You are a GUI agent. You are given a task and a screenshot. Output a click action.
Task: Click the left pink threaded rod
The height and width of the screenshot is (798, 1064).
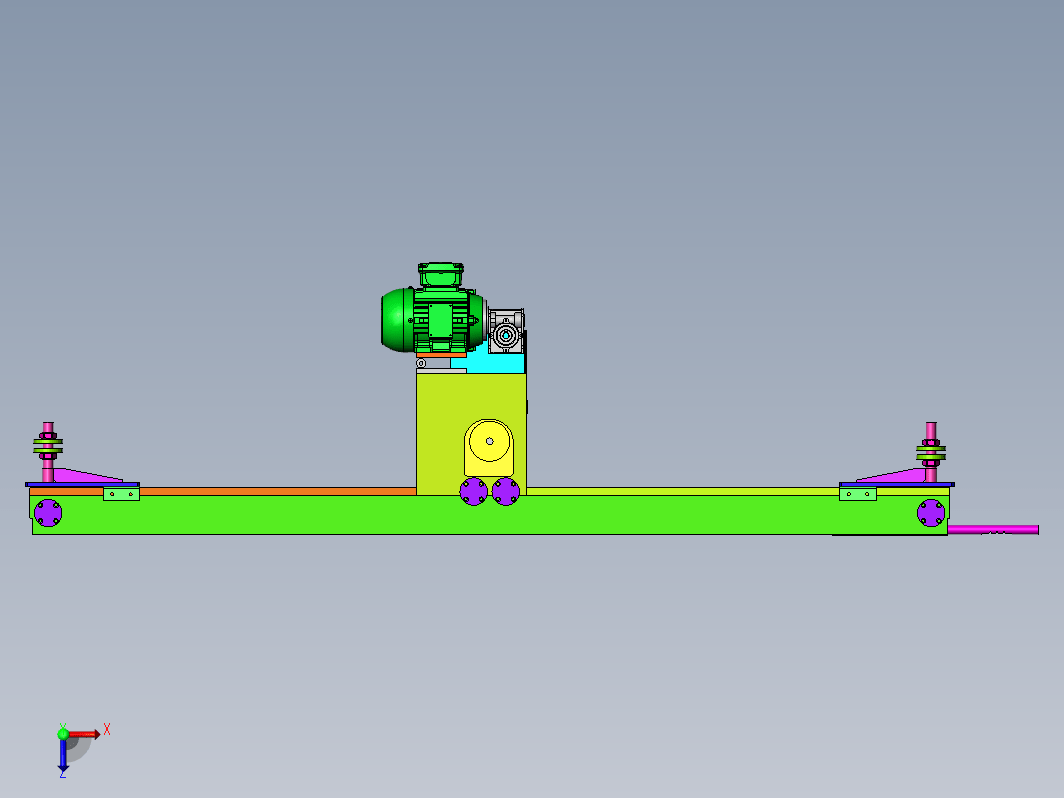point(48,452)
